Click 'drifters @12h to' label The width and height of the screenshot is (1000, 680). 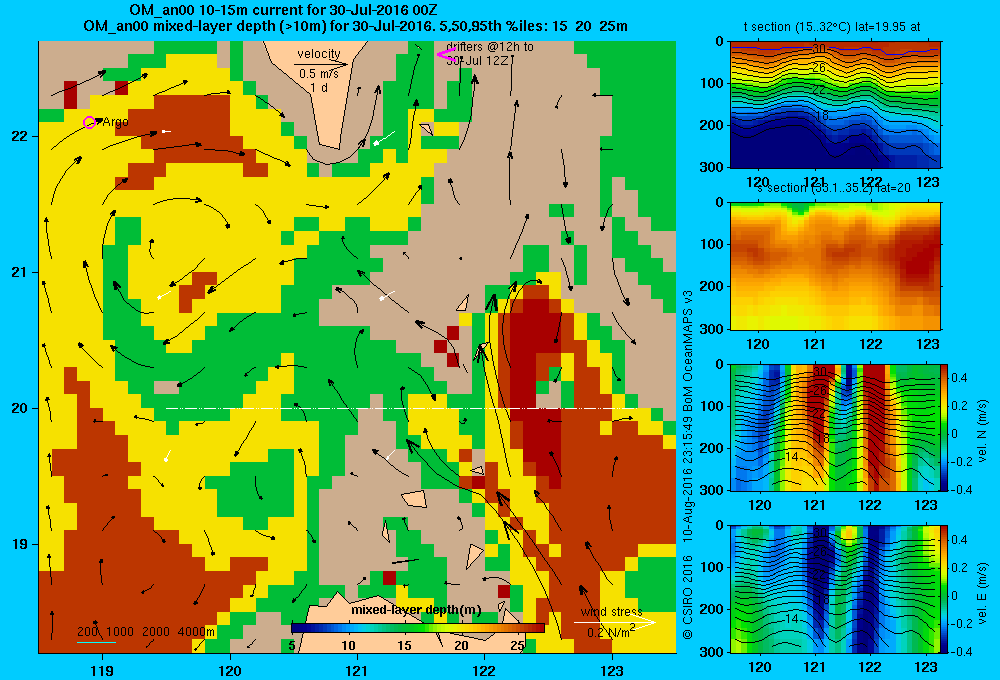pos(490,47)
